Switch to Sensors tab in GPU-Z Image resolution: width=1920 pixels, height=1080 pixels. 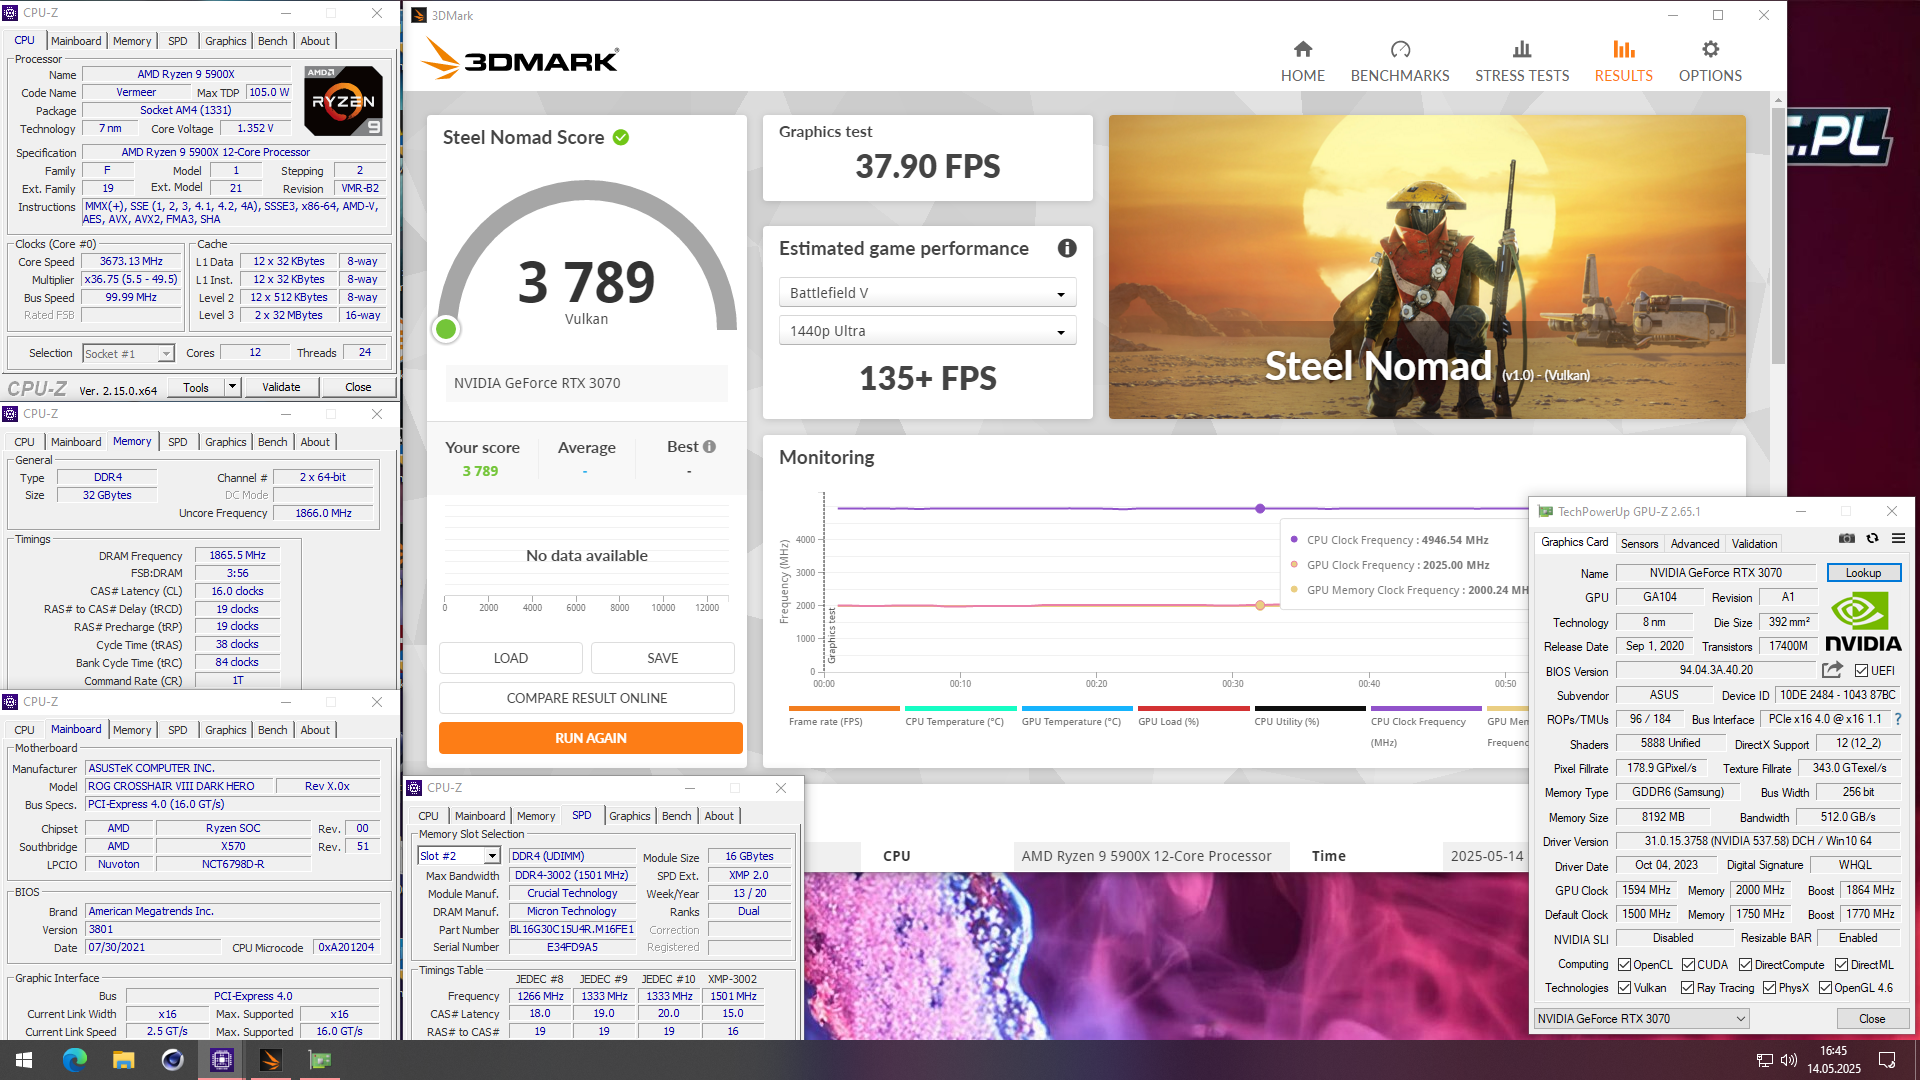[1639, 544]
